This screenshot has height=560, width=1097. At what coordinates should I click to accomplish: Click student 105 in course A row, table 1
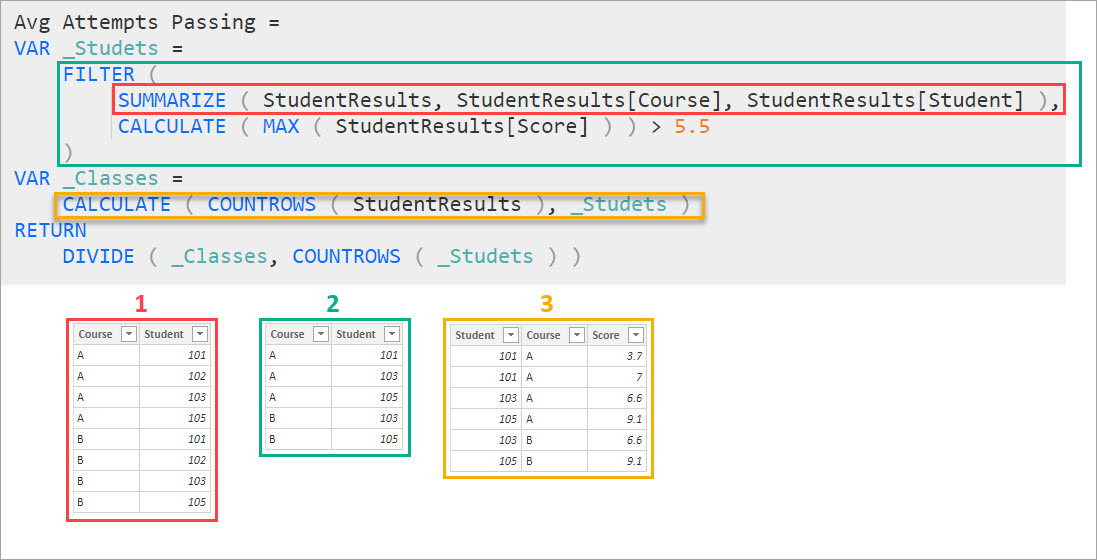click(x=197, y=418)
